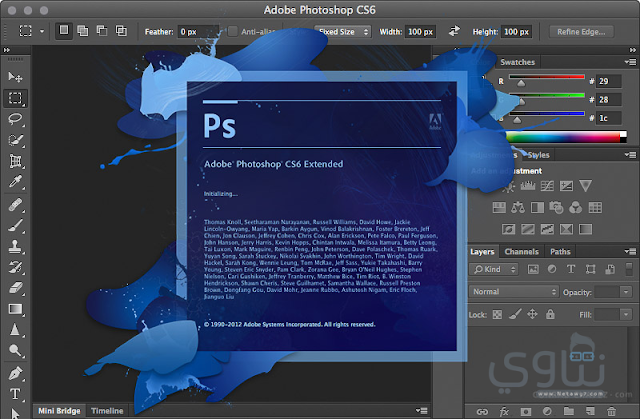
Task: Toggle Lock image pixels brush icon
Action: [515, 314]
